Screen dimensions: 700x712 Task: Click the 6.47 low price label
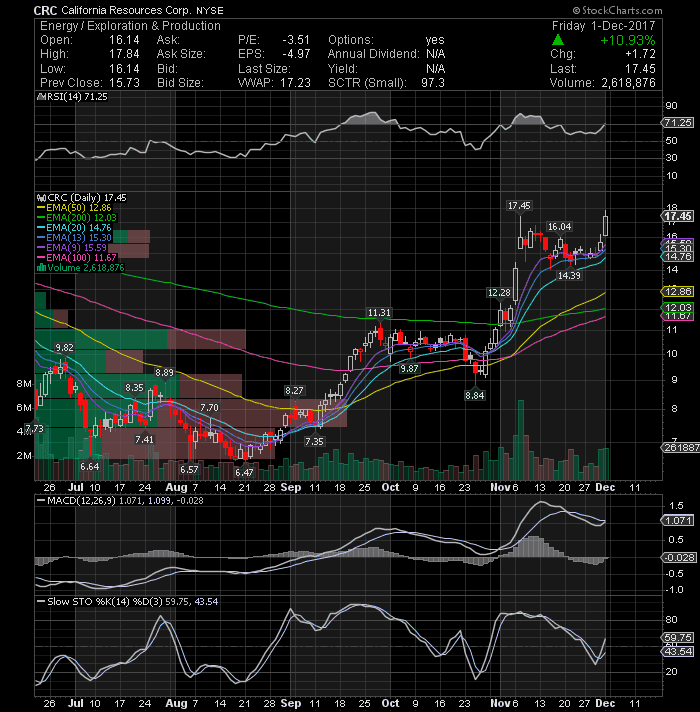[244, 472]
